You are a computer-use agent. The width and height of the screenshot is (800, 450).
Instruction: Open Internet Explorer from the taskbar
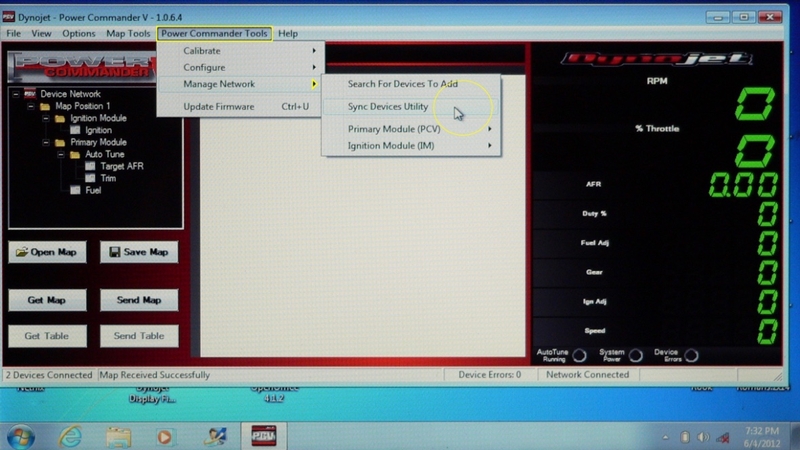[x=71, y=436]
